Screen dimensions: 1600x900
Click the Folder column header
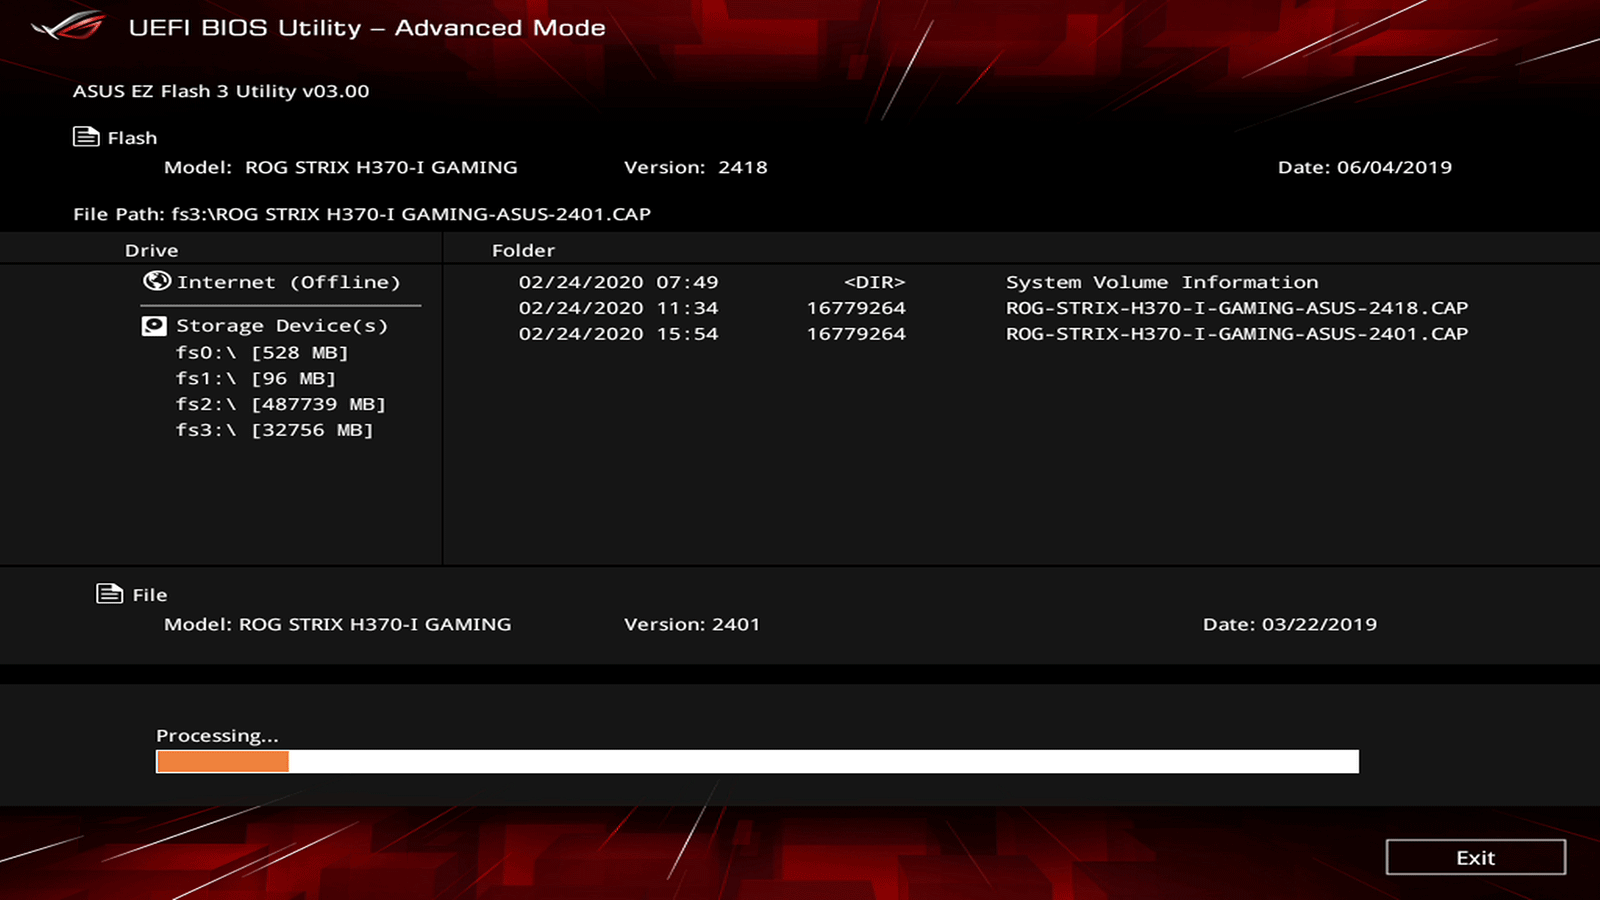click(x=523, y=250)
